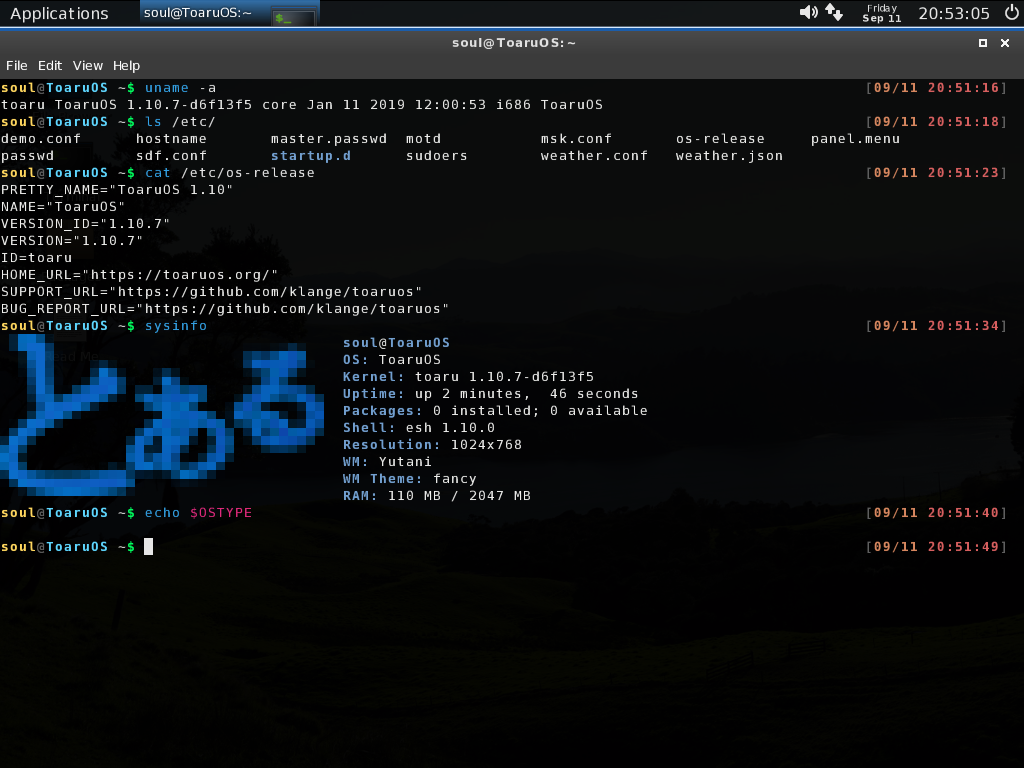This screenshot has width=1024, height=768.
Task: Click the power/logout icon
Action: 1012,12
